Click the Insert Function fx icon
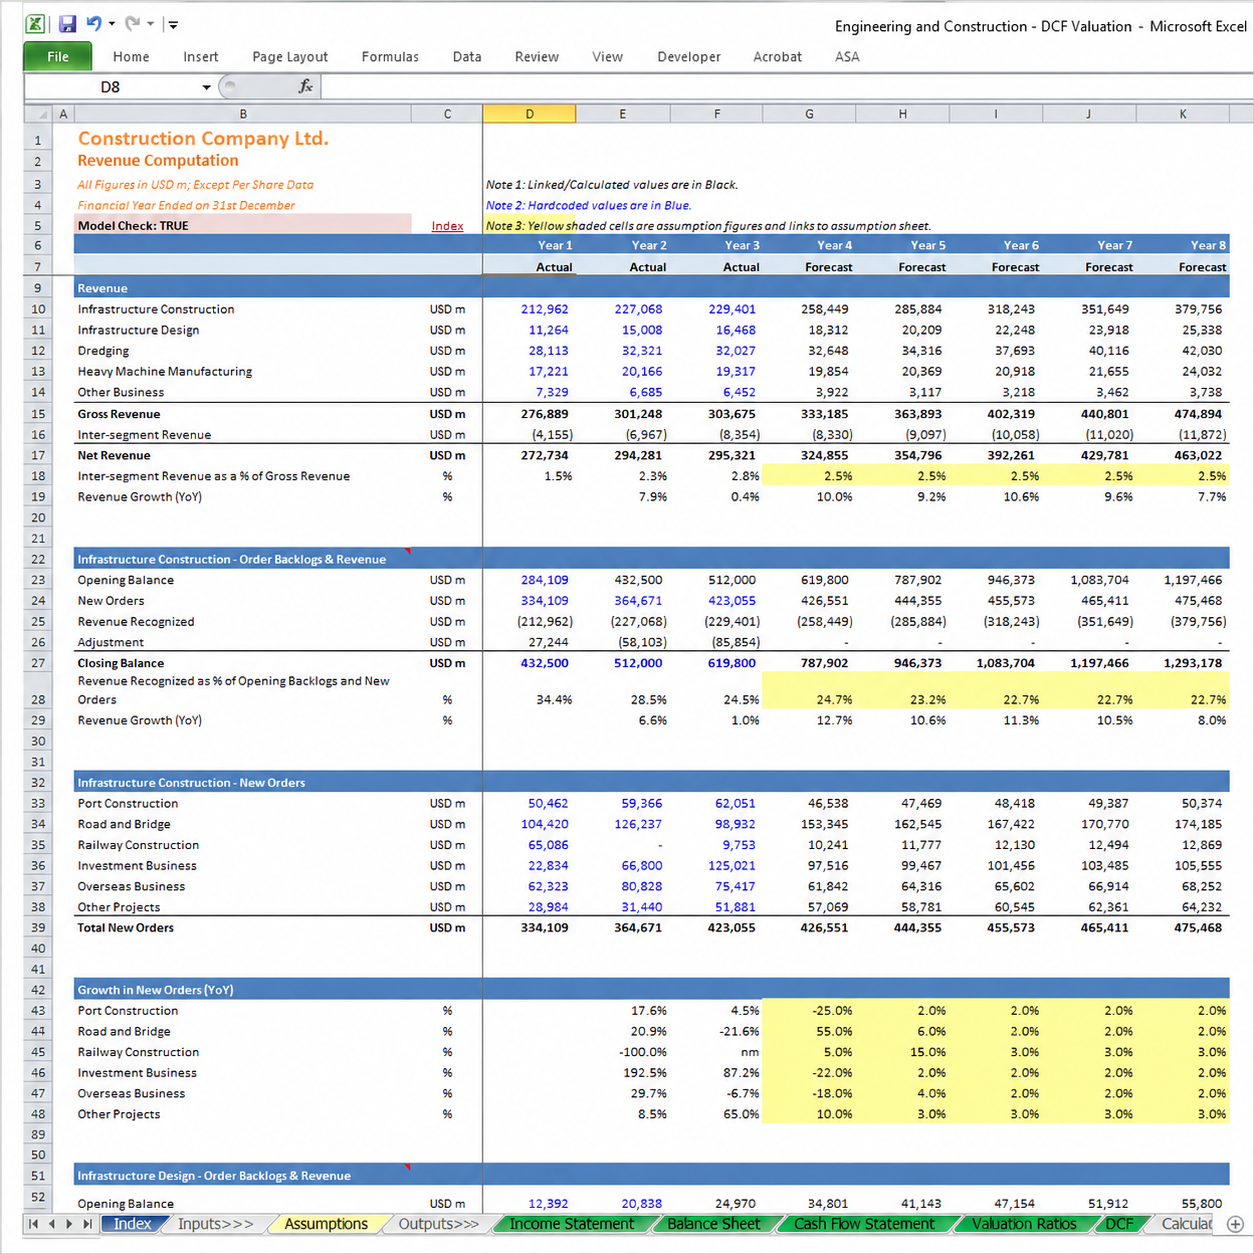Image resolution: width=1254 pixels, height=1254 pixels. tap(306, 87)
